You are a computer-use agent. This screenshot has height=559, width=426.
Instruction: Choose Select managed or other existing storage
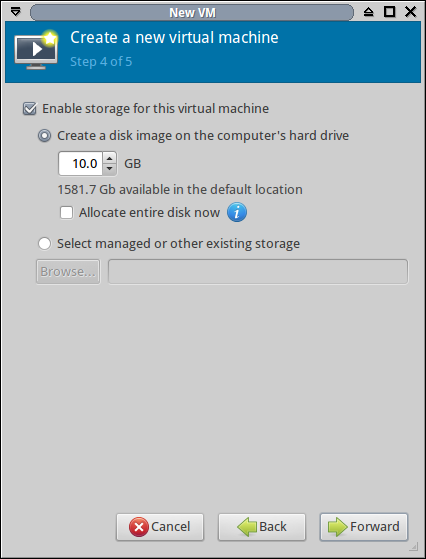tap(45, 244)
